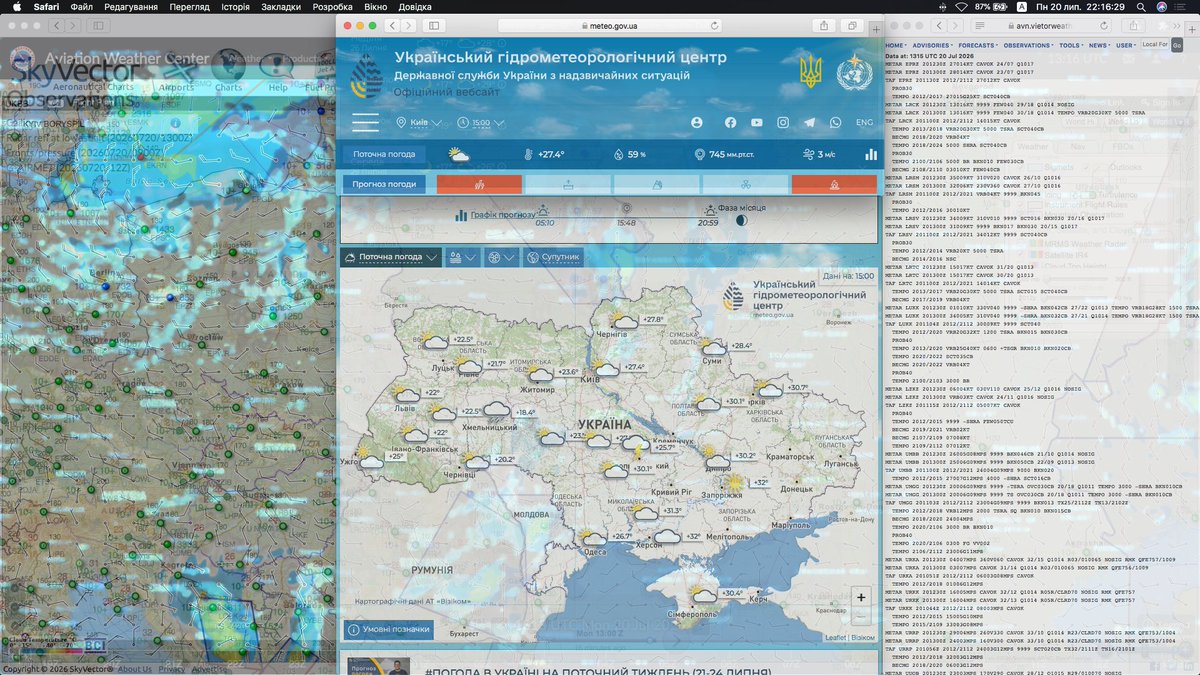Expand the Київ city dropdown

pyautogui.click(x=420, y=122)
